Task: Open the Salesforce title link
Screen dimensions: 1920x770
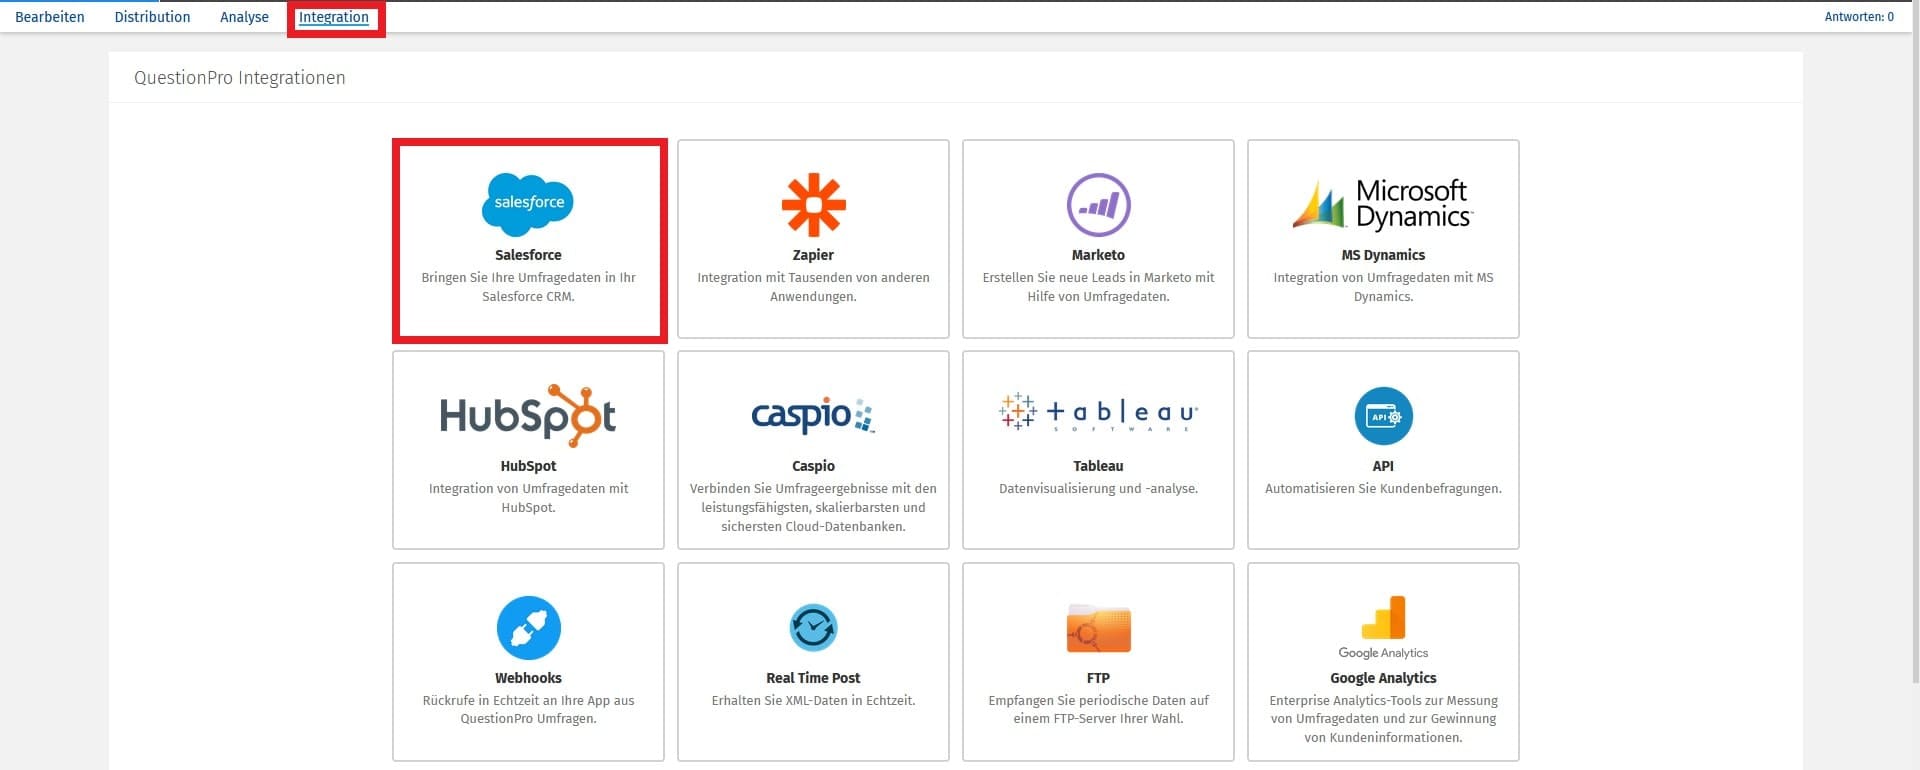Action: click(528, 255)
